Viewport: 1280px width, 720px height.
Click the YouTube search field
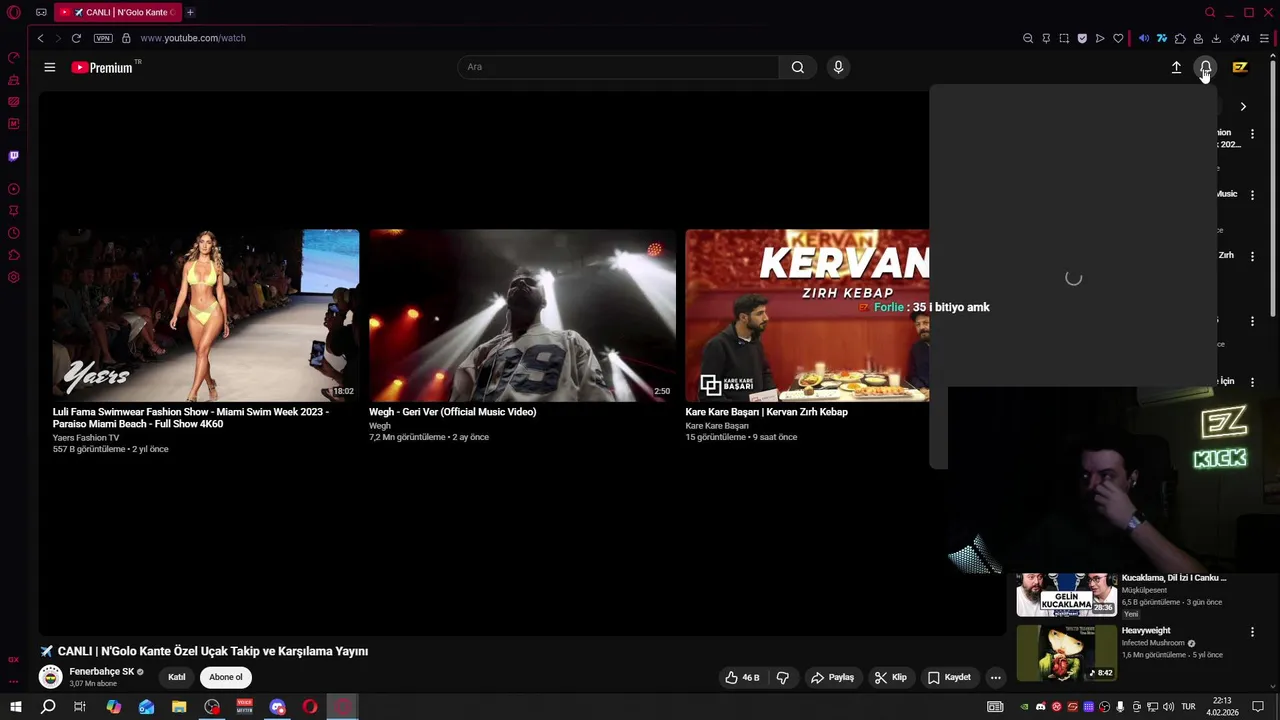[618, 67]
